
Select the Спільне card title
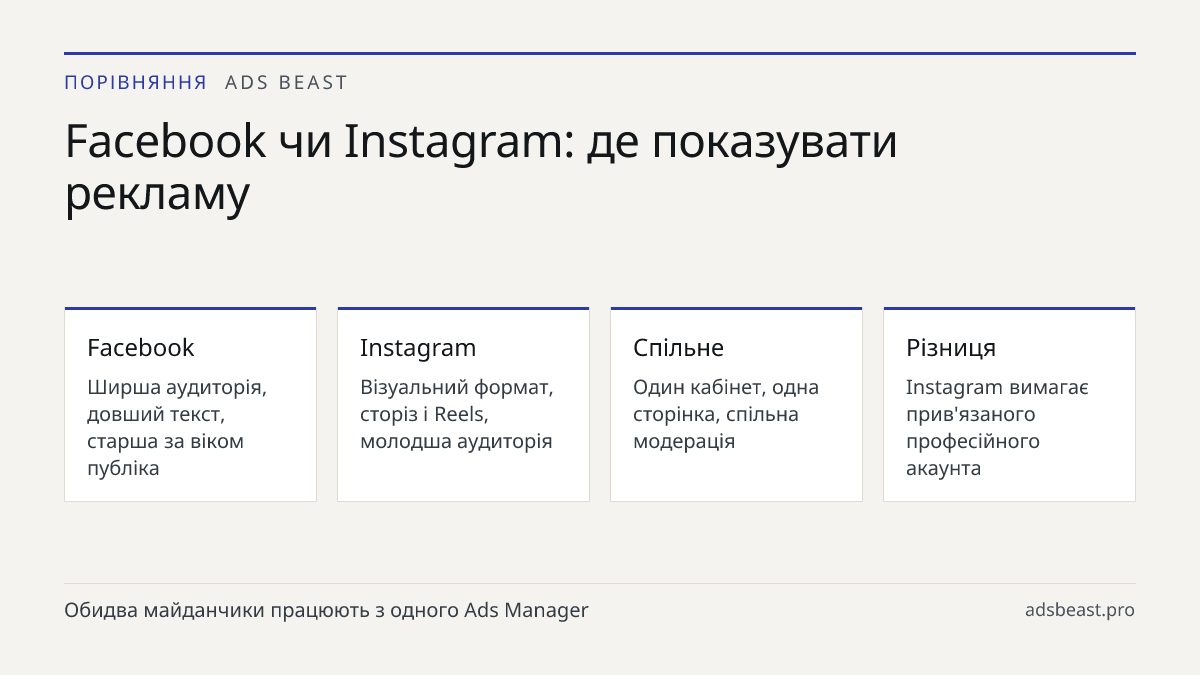678,348
